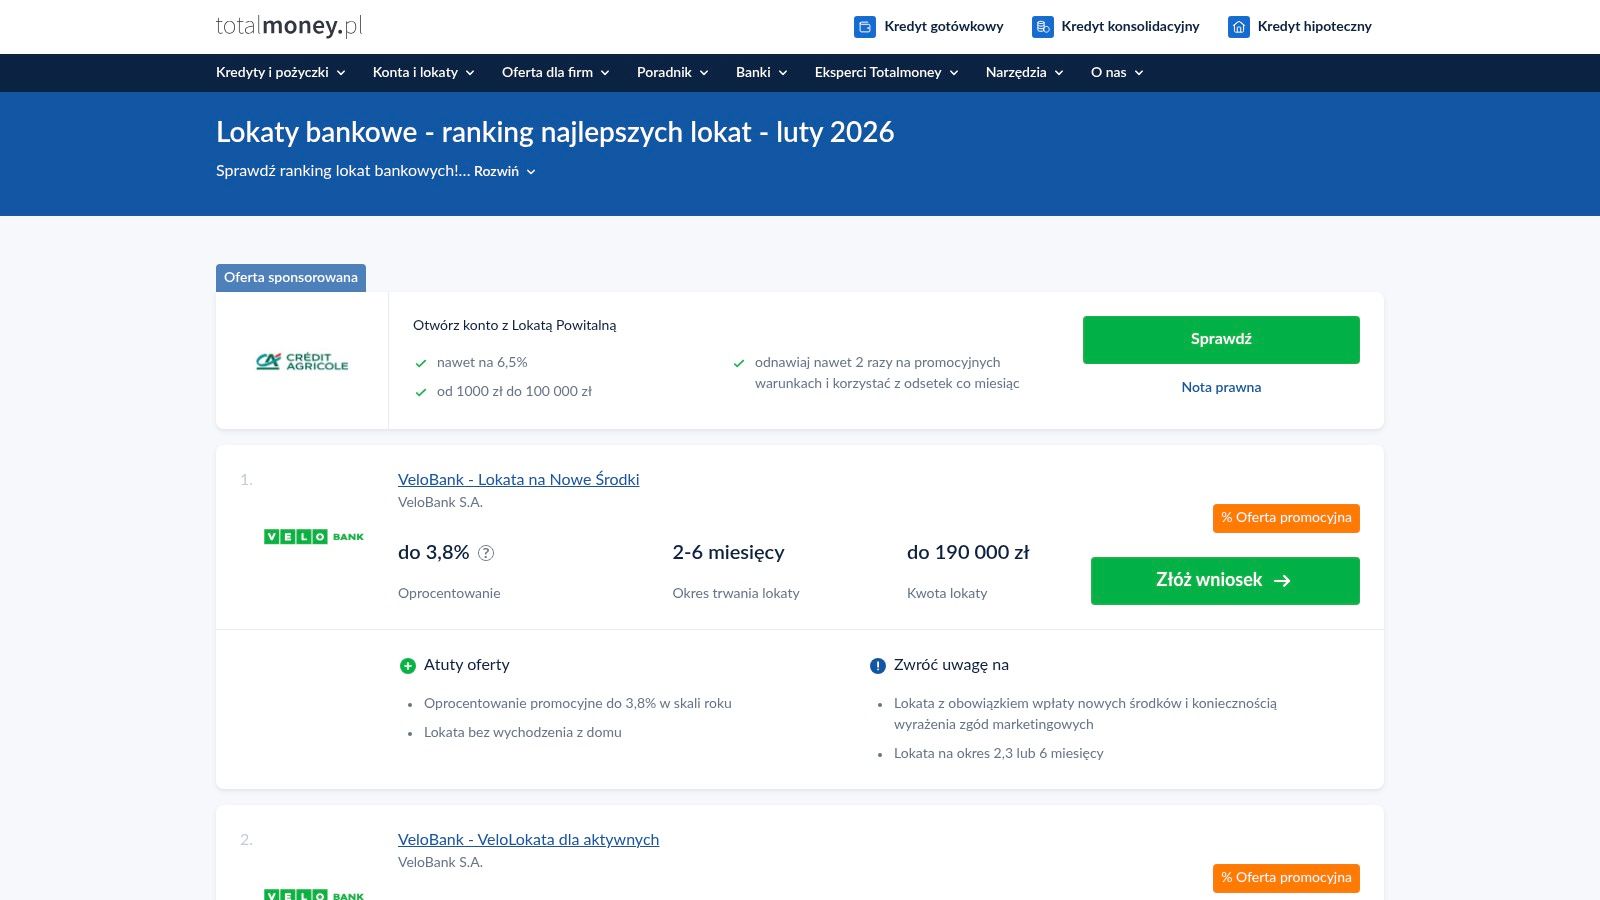Click 'od 1000 zł do 100 000 zł'
Screen dimensions: 1600x900
click(514, 392)
